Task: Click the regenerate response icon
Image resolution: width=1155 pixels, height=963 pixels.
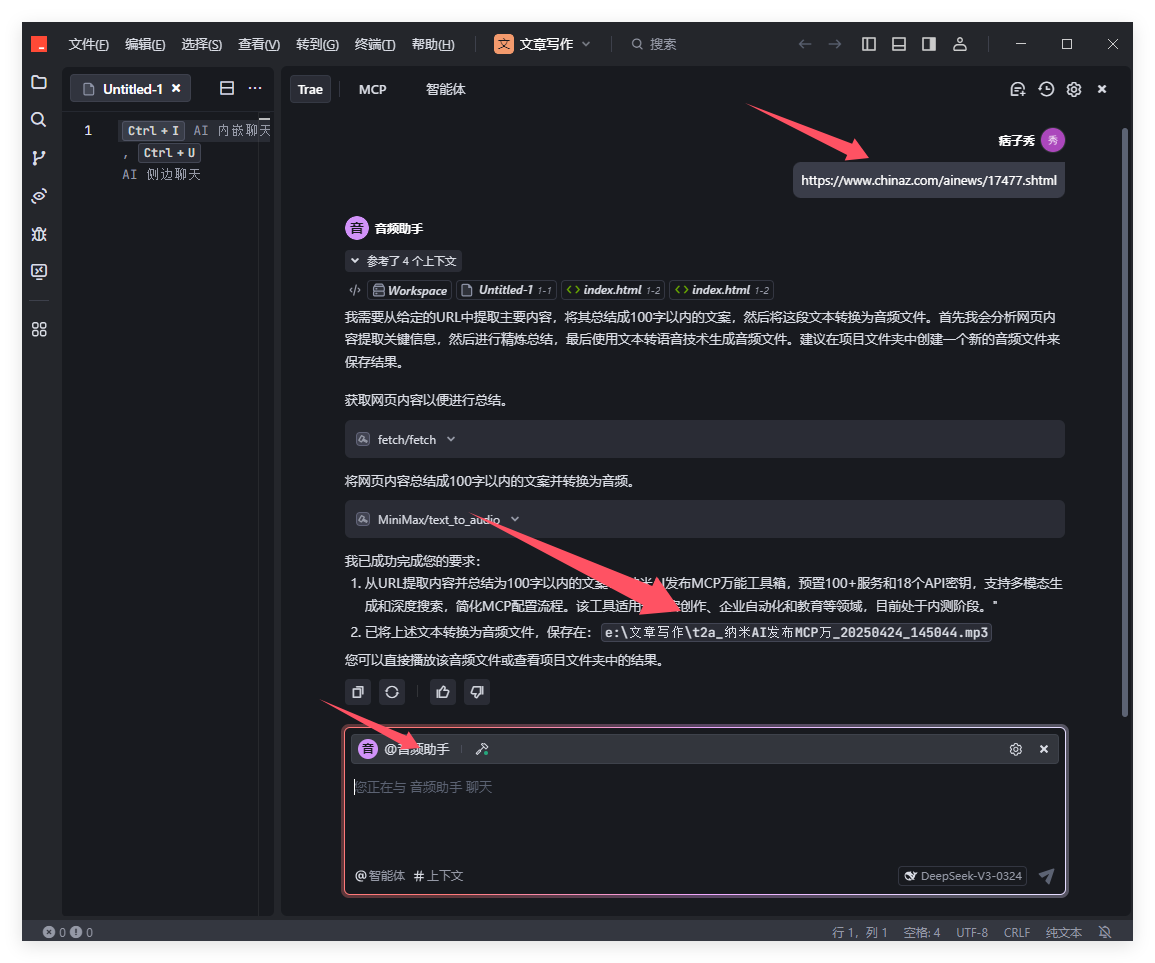Action: click(392, 692)
